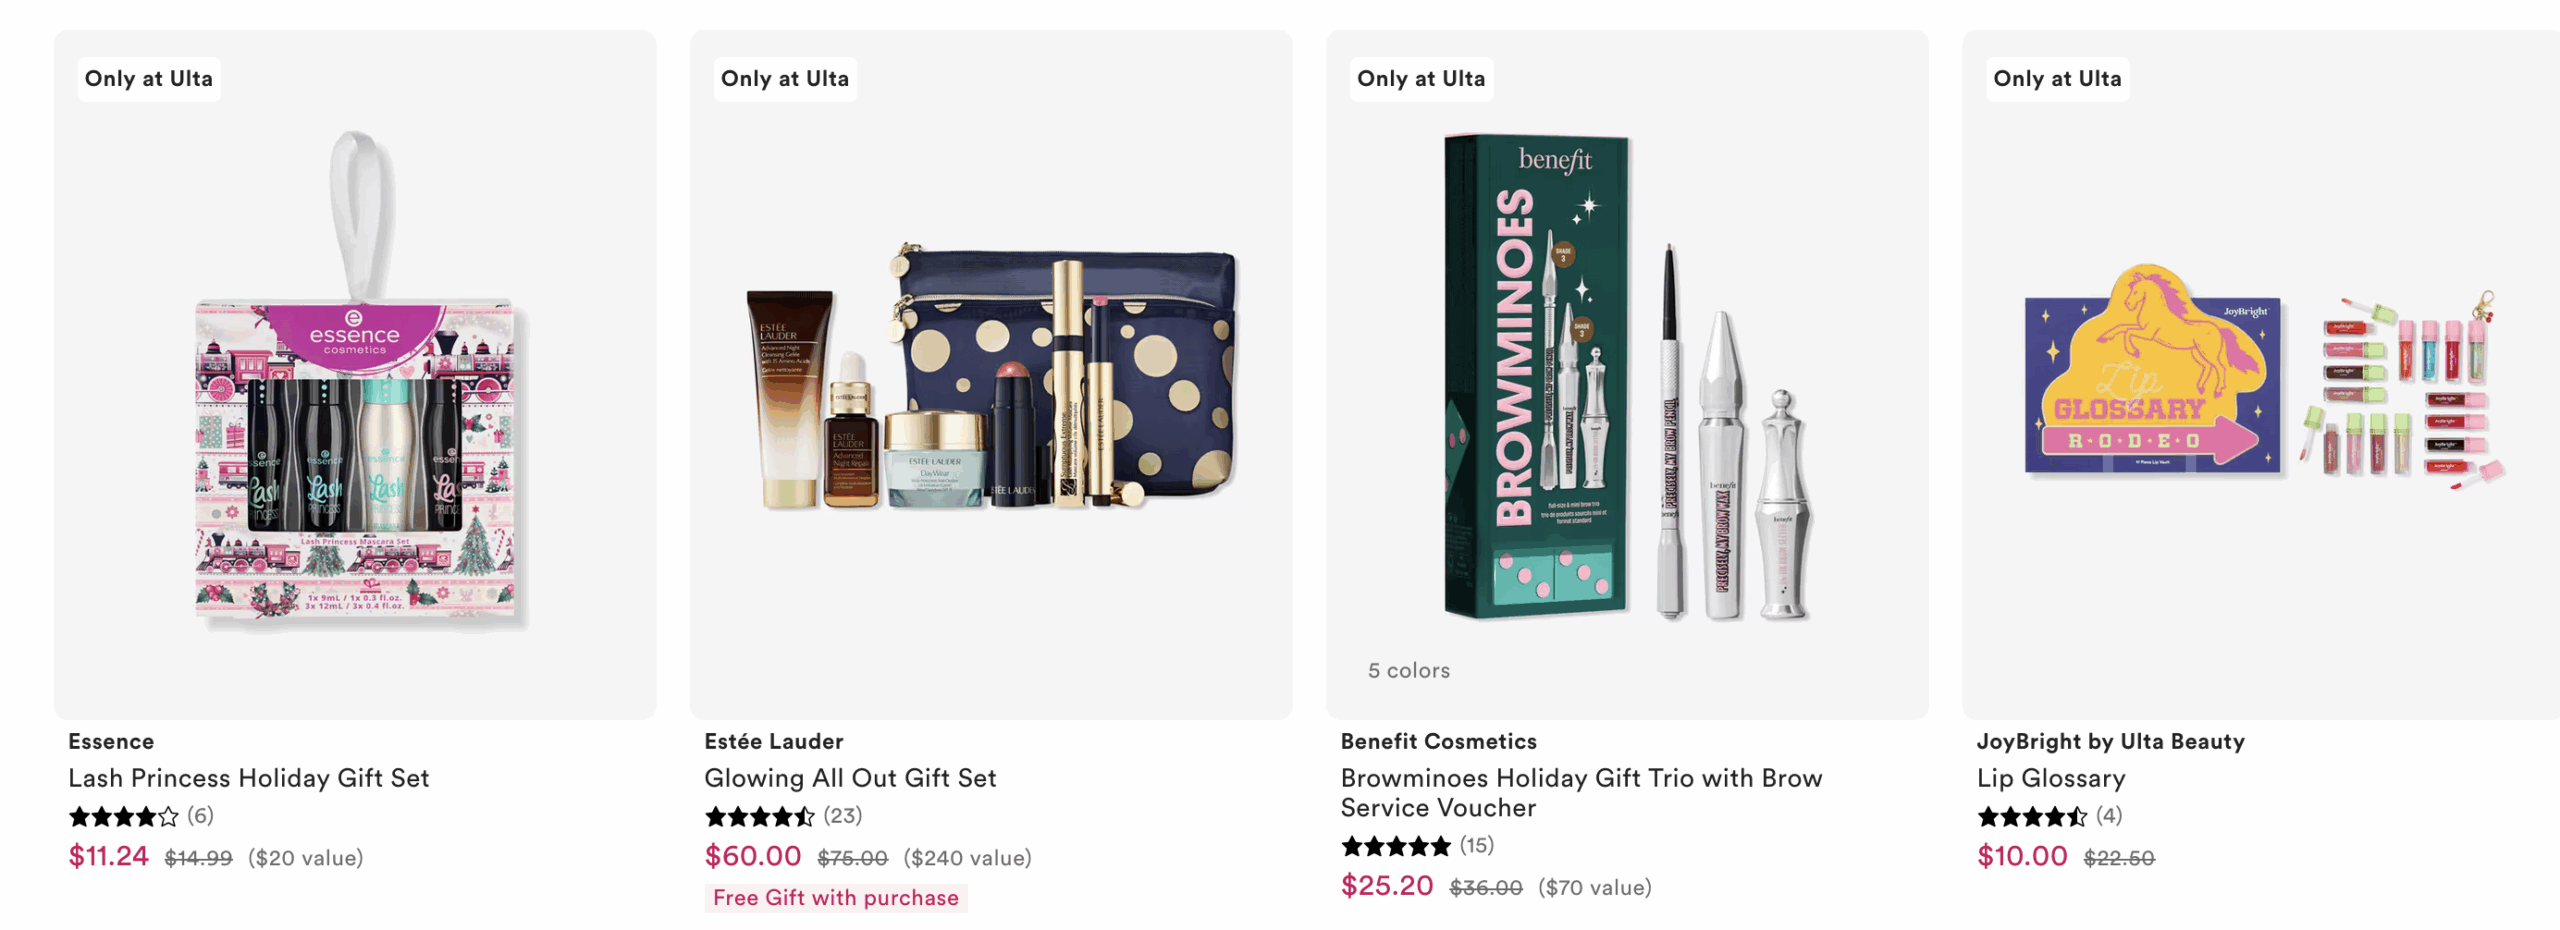2560x930 pixels.
Task: Open the Estée Lauder brand link
Action: tap(773, 741)
